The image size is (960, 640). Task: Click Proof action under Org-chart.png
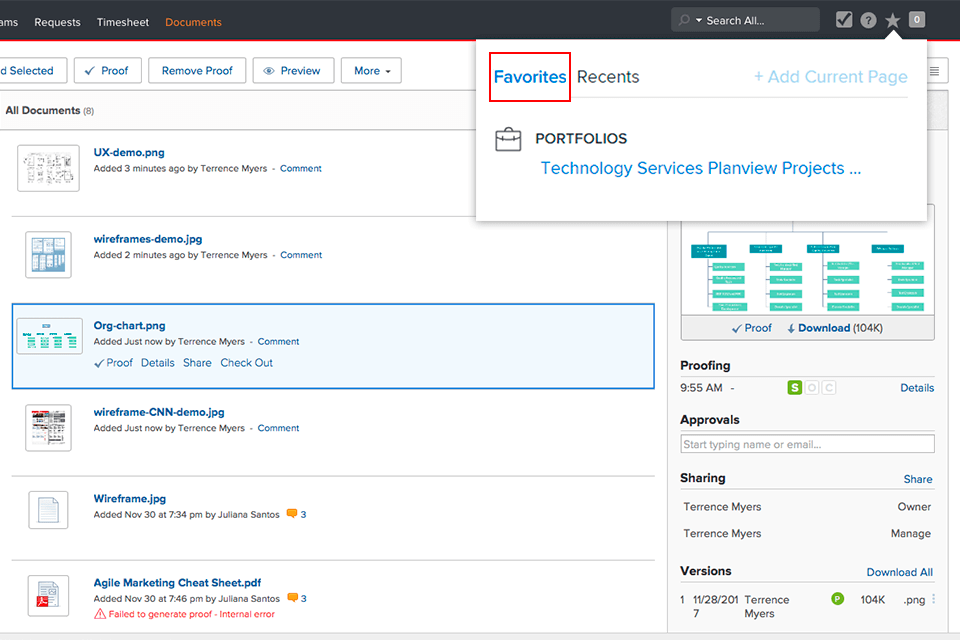[113, 363]
